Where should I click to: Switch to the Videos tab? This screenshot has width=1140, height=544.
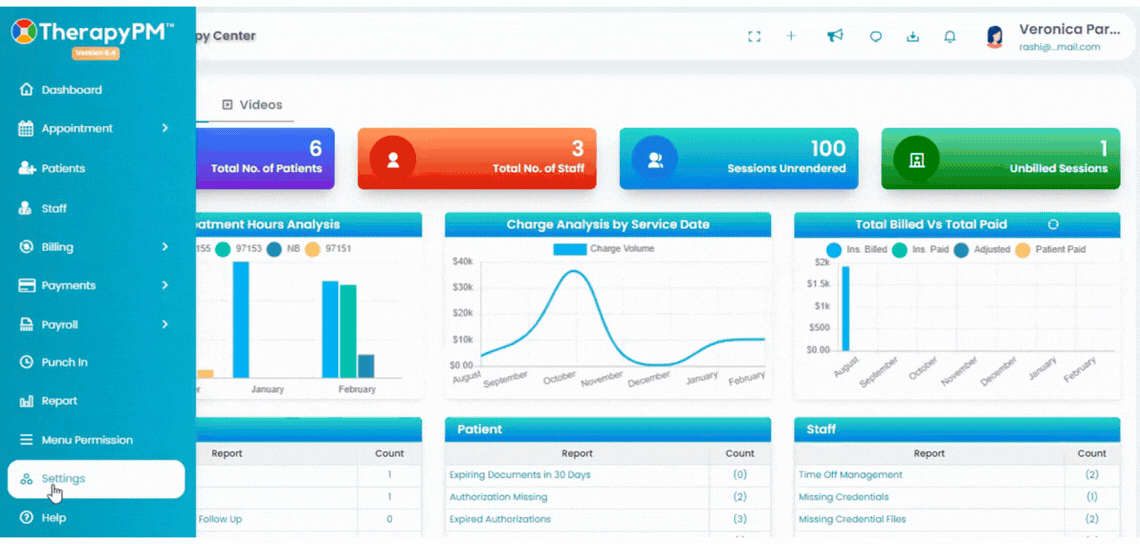252,105
